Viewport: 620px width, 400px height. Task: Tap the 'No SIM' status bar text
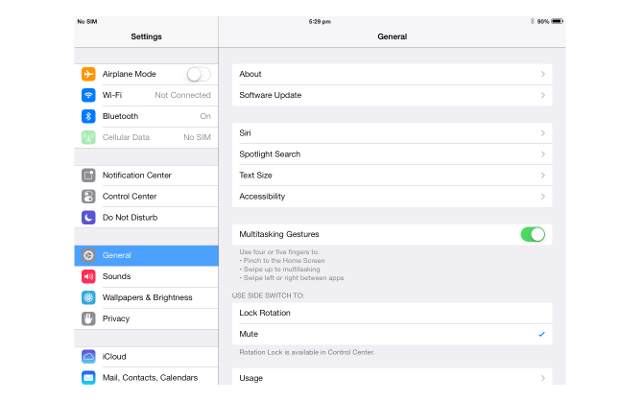(x=87, y=21)
